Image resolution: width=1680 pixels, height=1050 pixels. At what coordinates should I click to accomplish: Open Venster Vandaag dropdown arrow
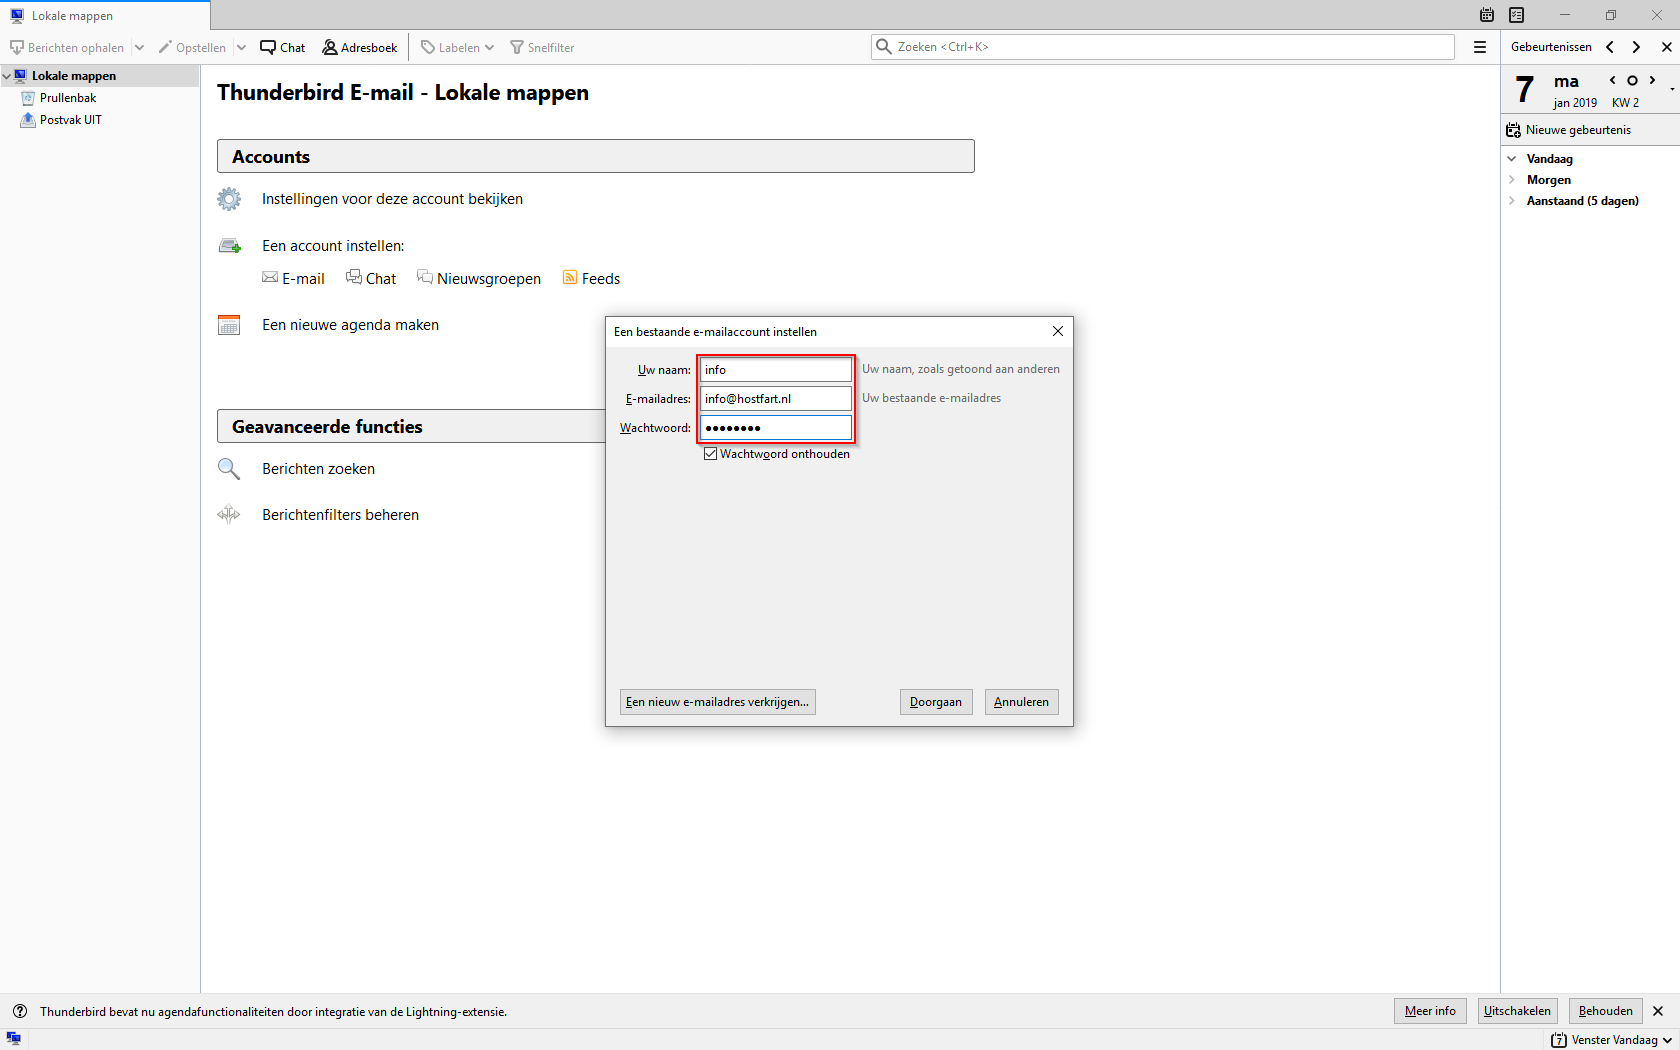pyautogui.click(x=1667, y=1040)
